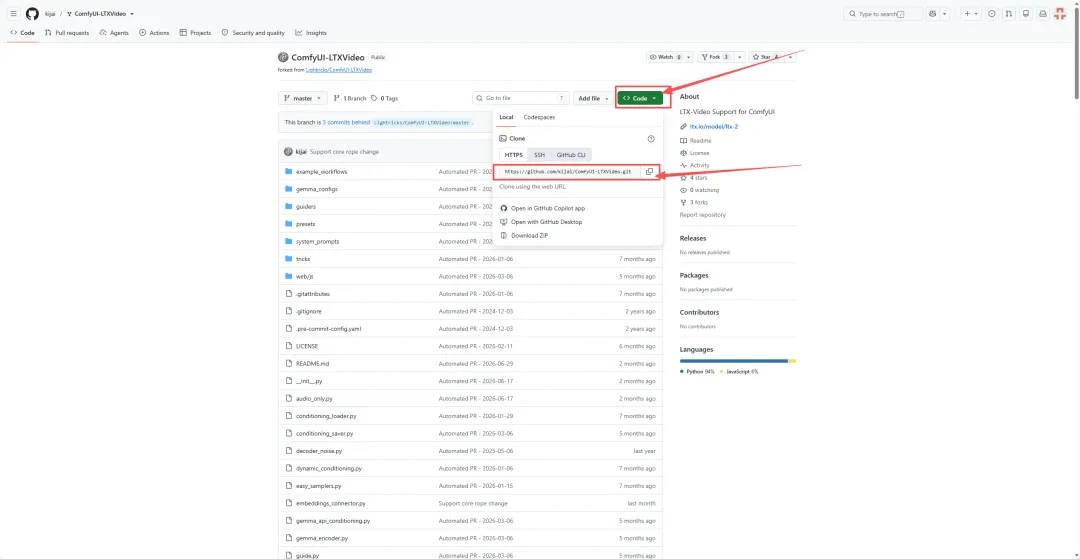Click the Go to file search field
This screenshot has height=559, width=1080.
click(521, 98)
